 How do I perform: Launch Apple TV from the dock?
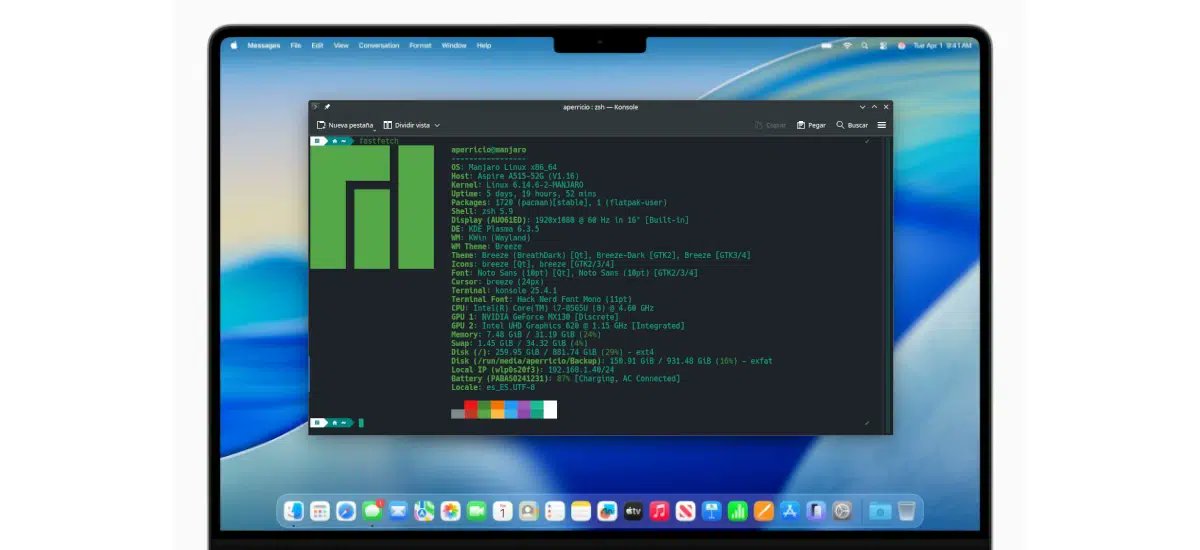[632, 511]
